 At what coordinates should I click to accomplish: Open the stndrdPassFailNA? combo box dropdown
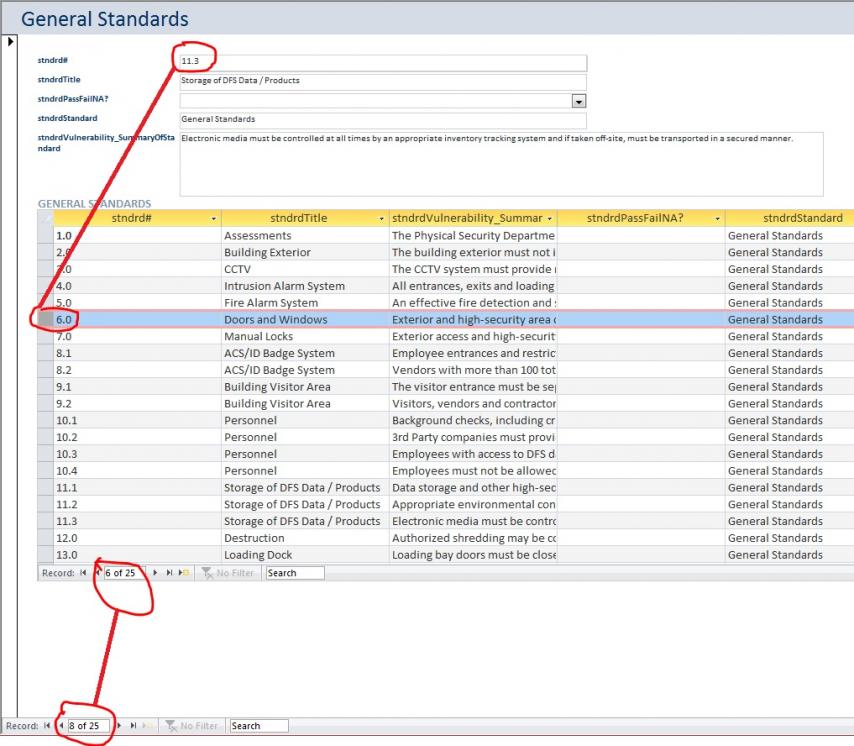point(578,101)
